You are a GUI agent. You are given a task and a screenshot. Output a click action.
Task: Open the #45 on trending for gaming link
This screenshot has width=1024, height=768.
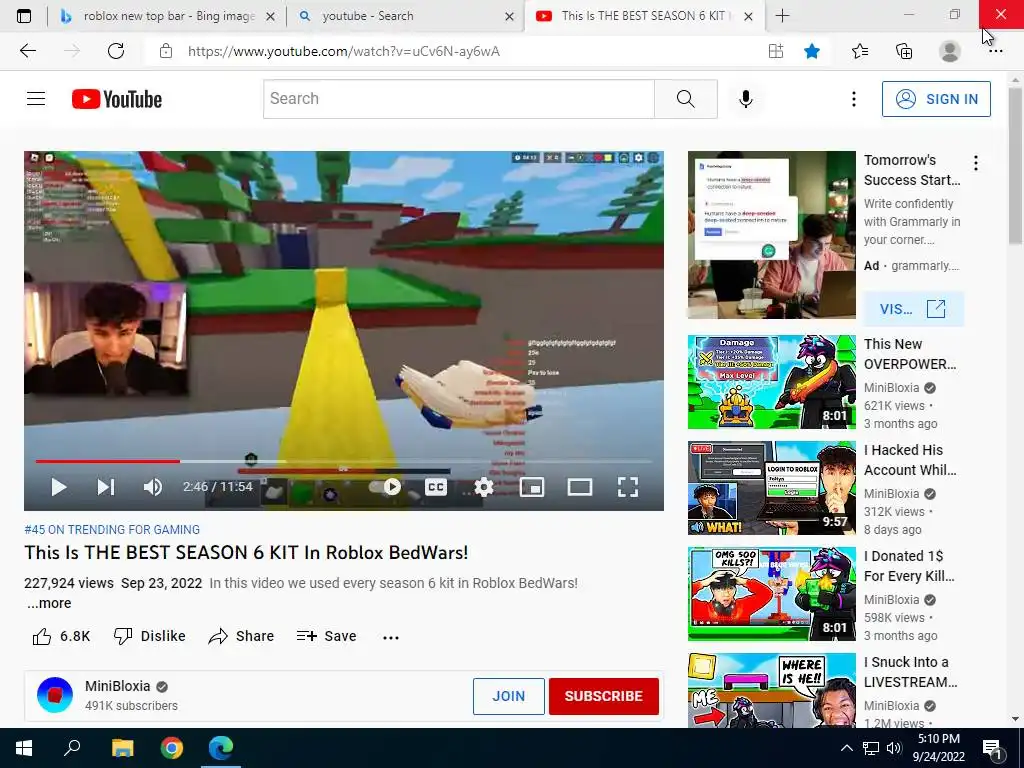point(112,530)
